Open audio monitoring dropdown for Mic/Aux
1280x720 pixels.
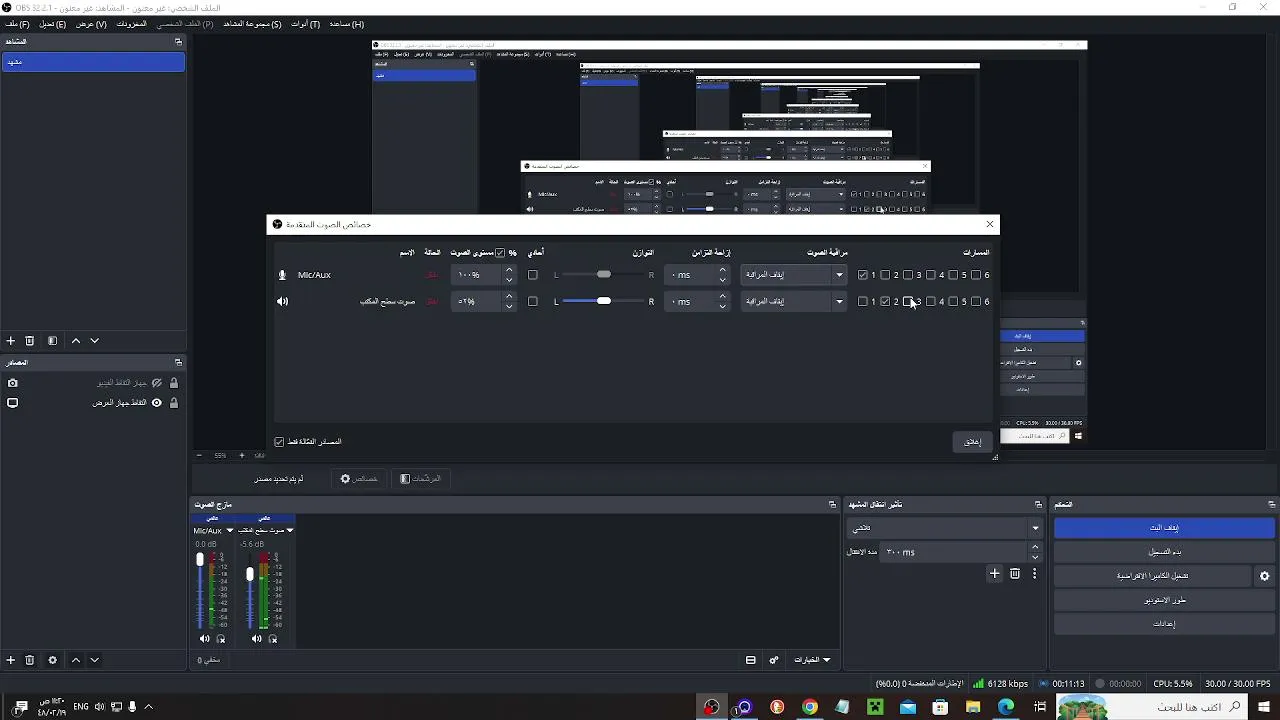point(793,275)
